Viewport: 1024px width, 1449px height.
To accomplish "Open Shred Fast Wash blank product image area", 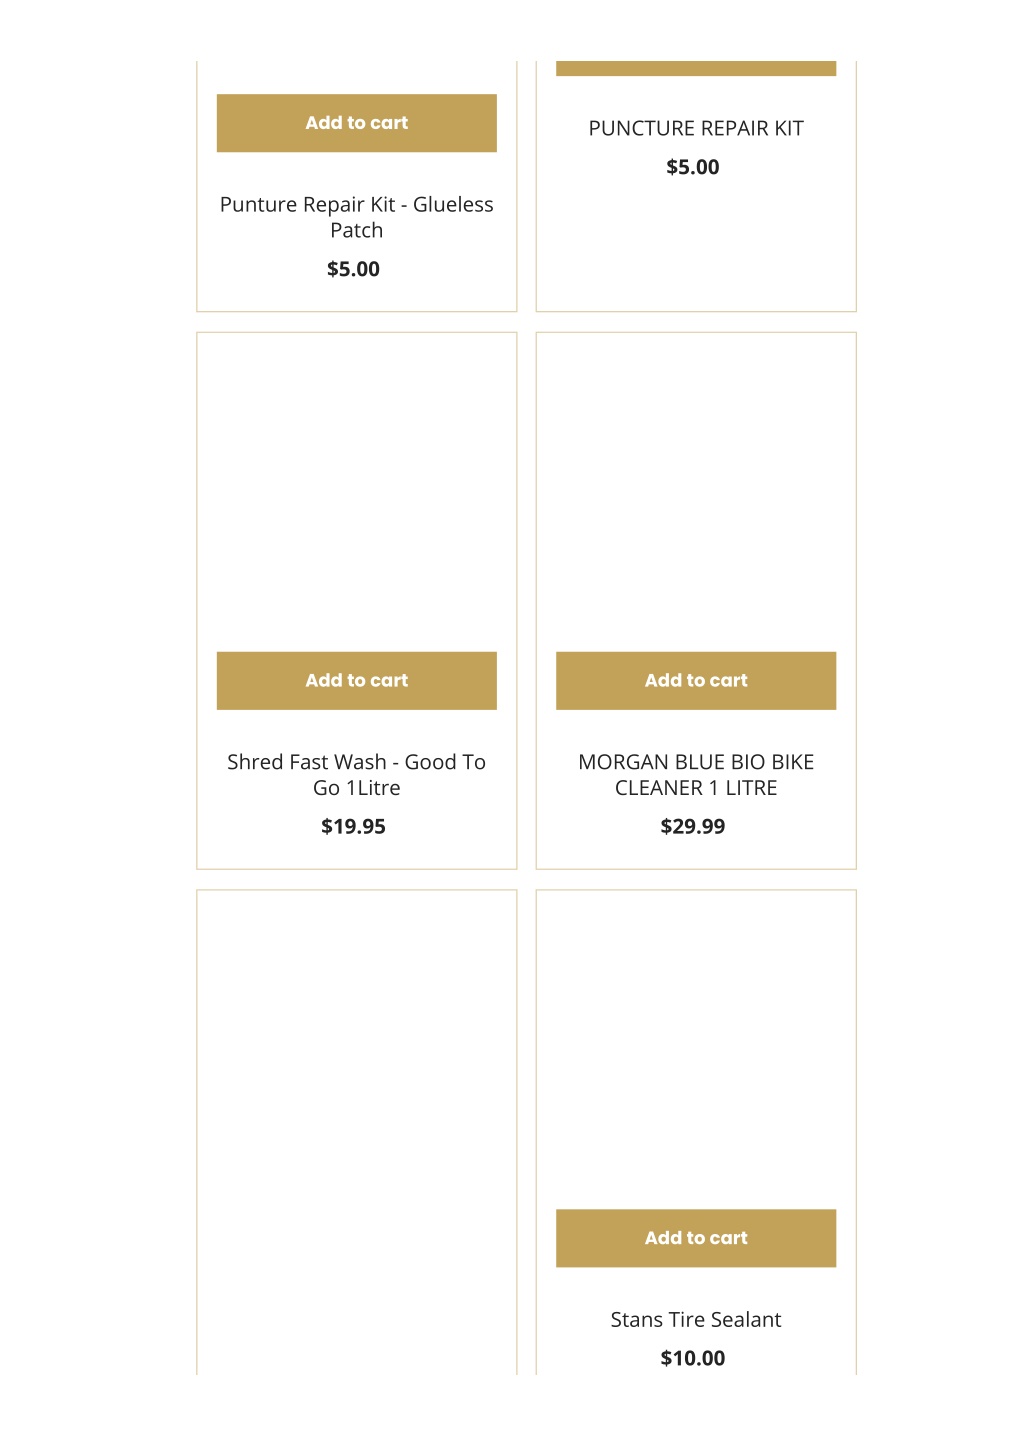I will pyautogui.click(x=356, y=492).
